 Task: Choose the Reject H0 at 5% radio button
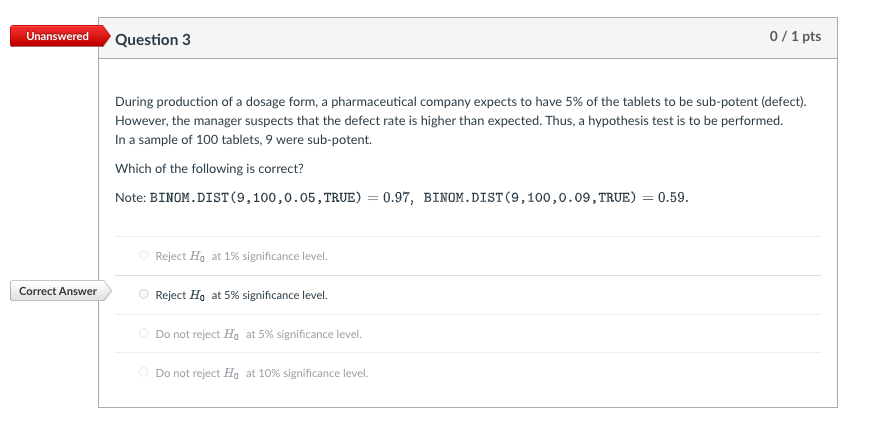(144, 295)
